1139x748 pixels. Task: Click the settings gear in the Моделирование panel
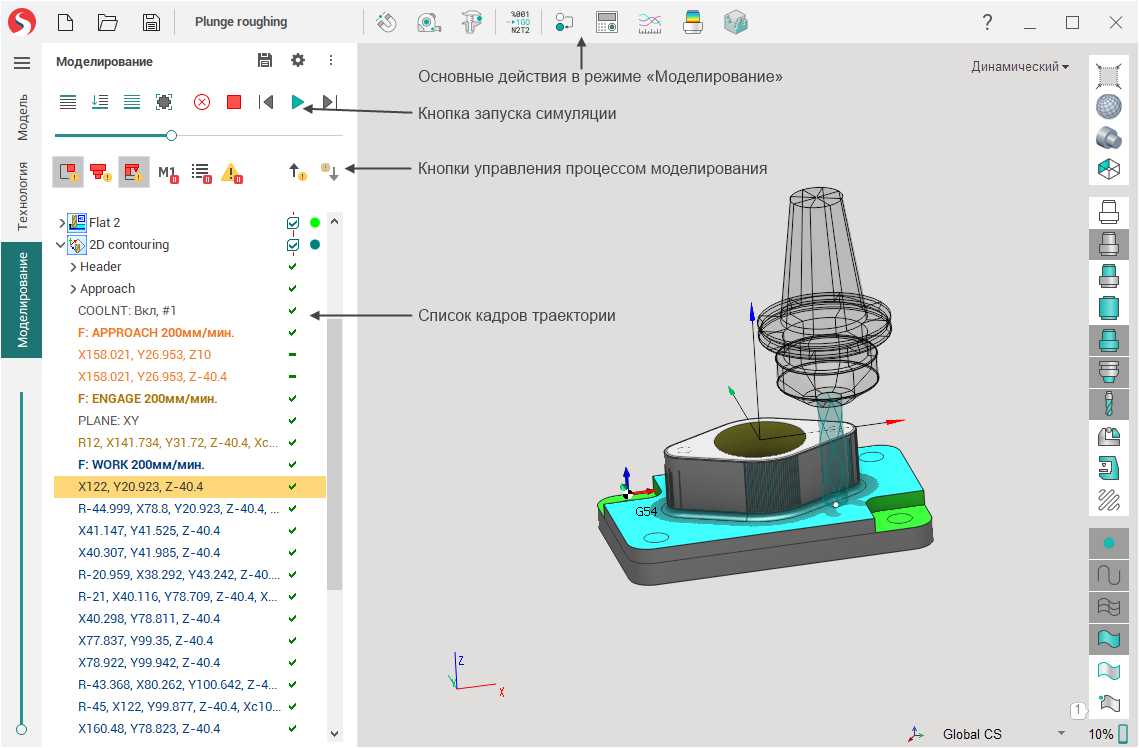[298, 61]
